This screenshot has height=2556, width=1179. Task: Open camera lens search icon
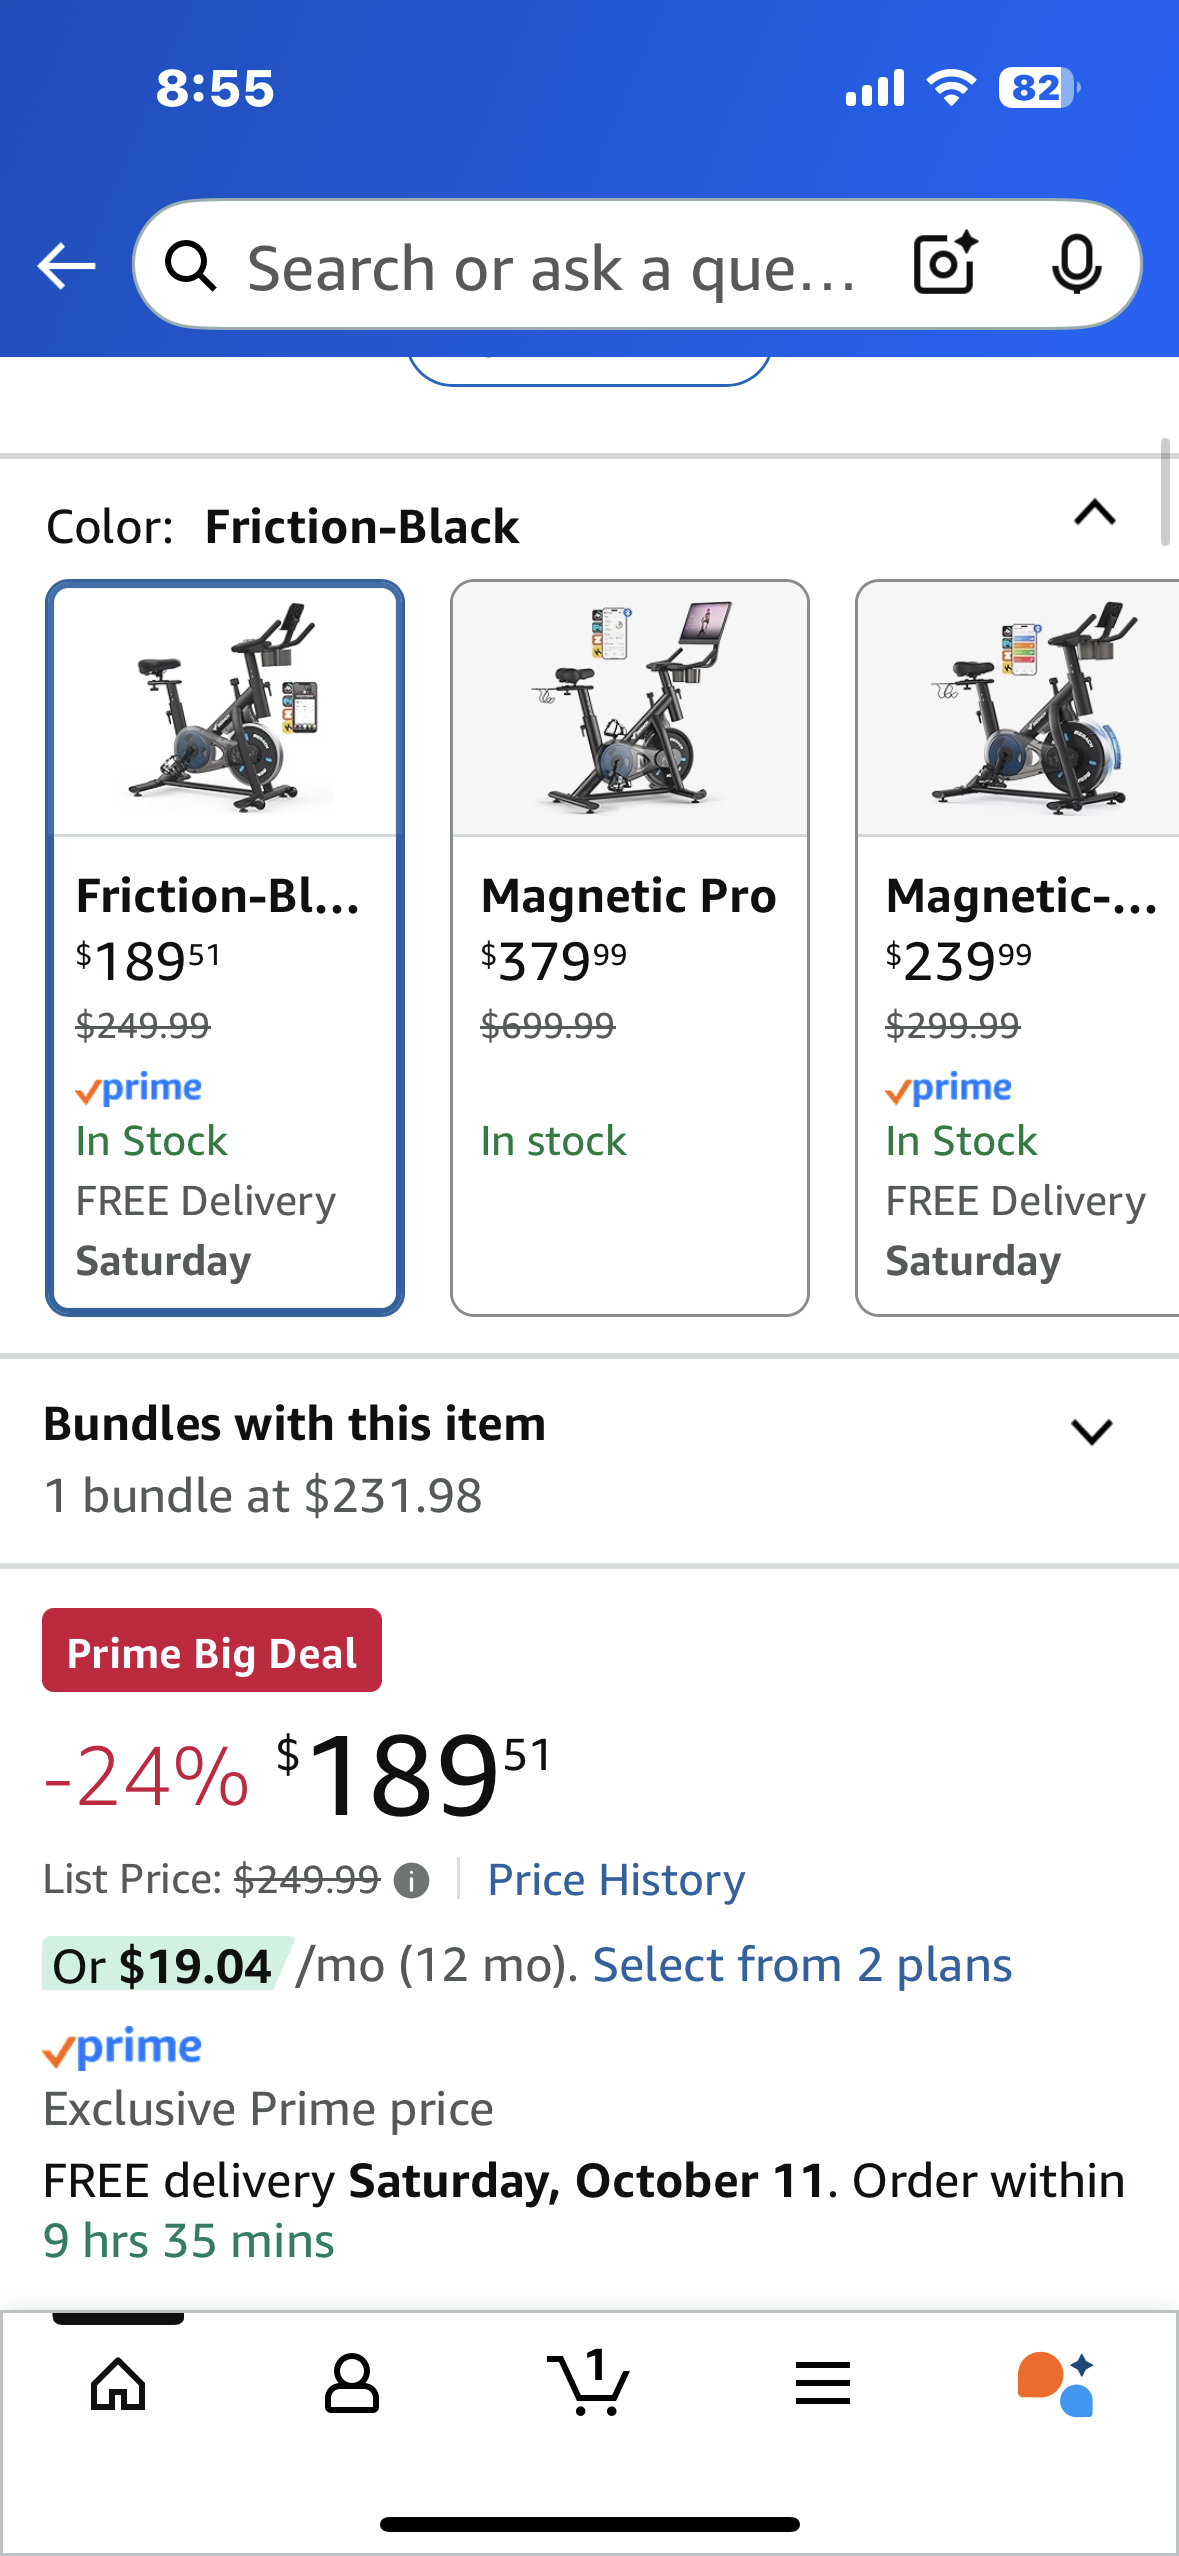point(944,264)
